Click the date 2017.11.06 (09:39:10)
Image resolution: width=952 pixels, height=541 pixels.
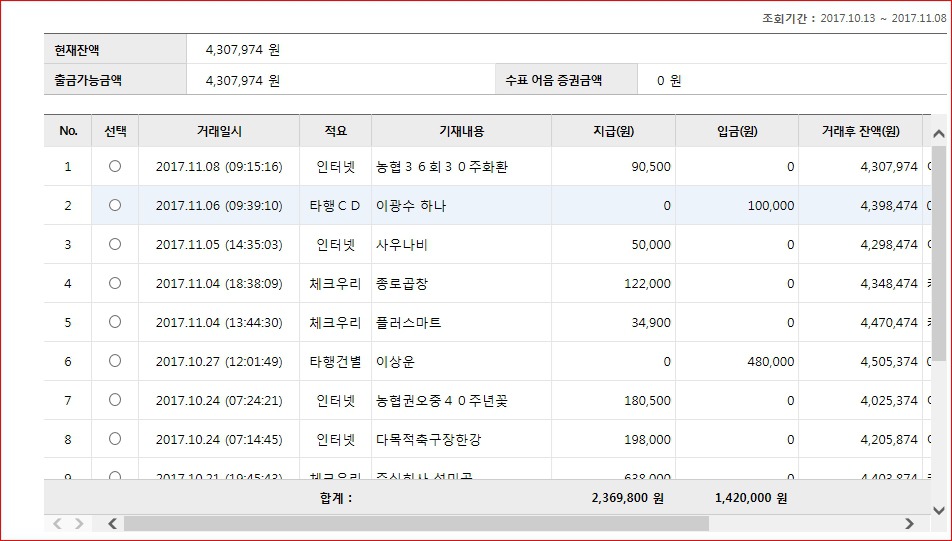pyautogui.click(x=219, y=206)
